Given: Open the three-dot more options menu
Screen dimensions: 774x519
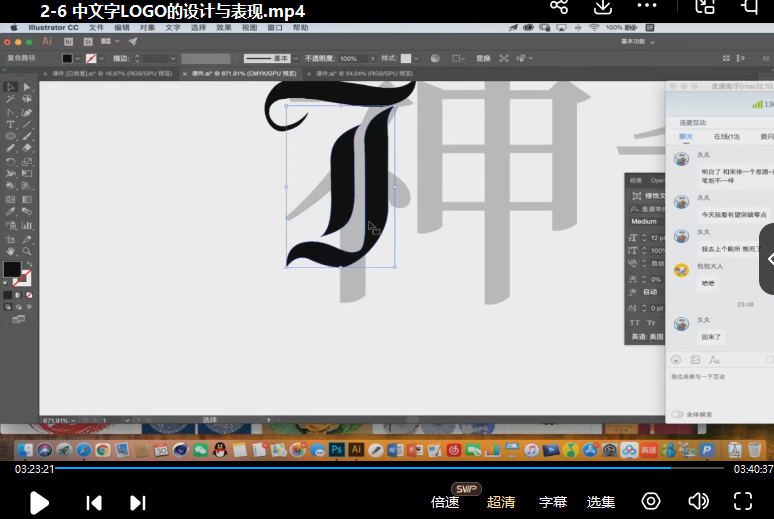Looking at the screenshot, I should click(647, 7).
